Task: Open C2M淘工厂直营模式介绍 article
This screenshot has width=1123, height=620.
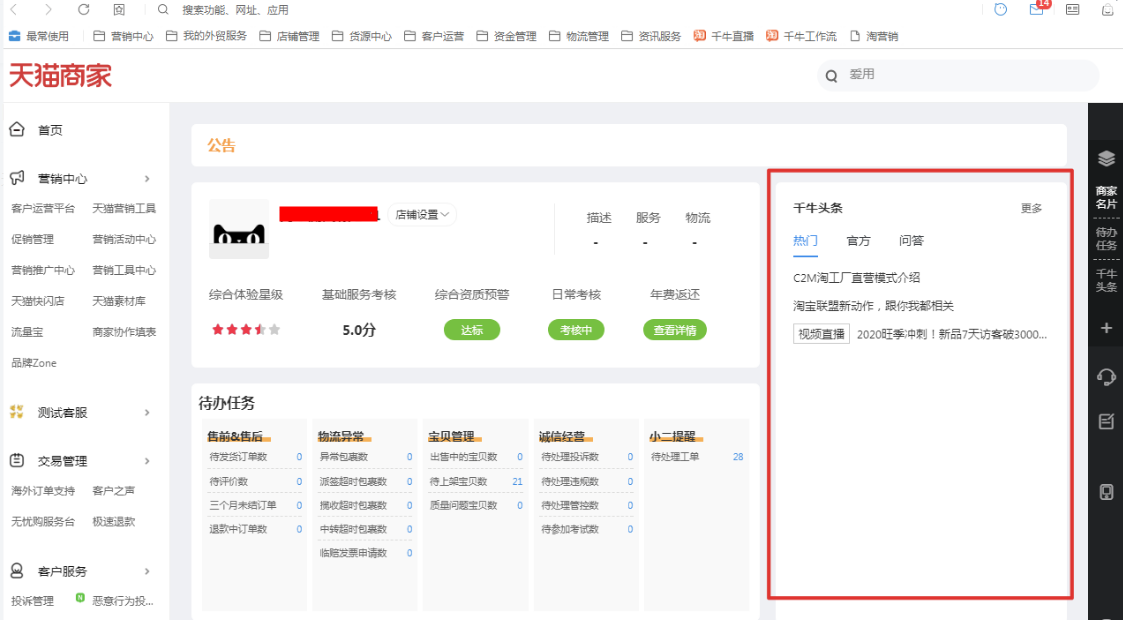Action: tap(857, 278)
